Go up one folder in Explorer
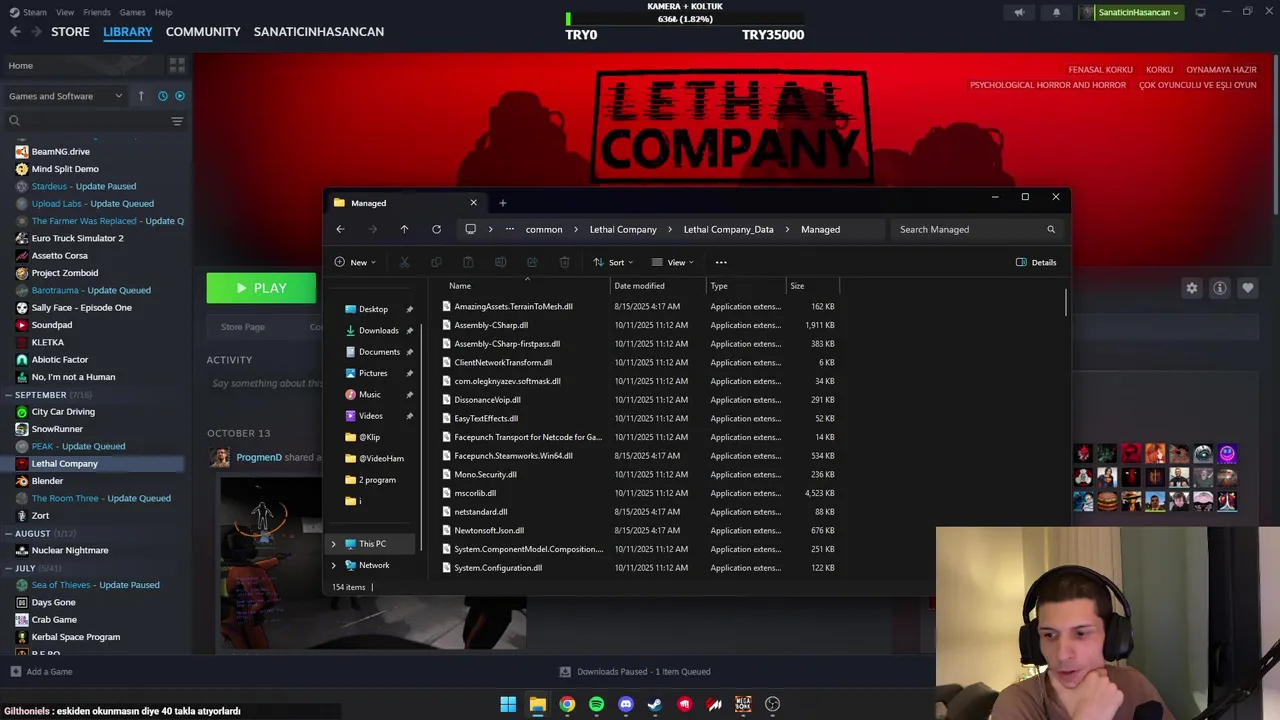 (x=404, y=229)
